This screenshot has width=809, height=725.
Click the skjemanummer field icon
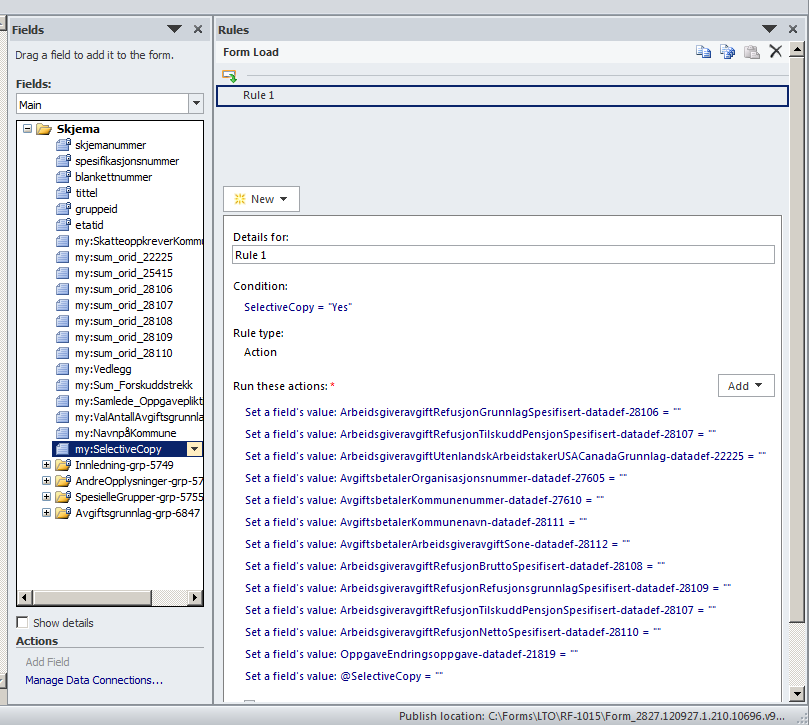pos(63,144)
